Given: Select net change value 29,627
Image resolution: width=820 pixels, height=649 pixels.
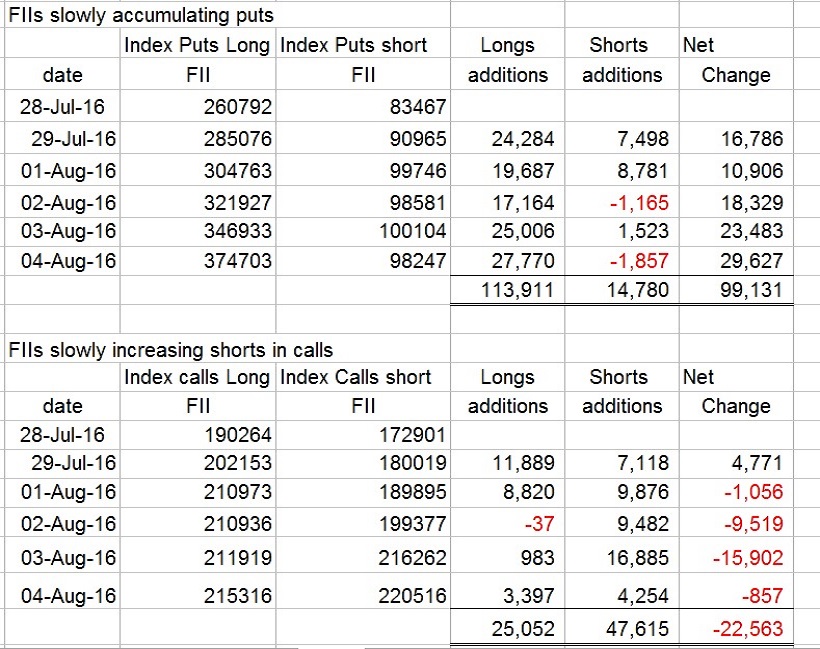Looking at the screenshot, I should [x=749, y=262].
